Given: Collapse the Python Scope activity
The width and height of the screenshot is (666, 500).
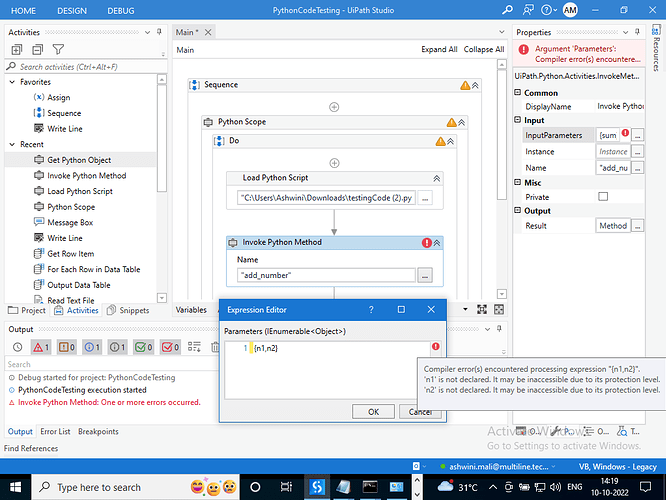Looking at the screenshot, I should click(x=462, y=122).
